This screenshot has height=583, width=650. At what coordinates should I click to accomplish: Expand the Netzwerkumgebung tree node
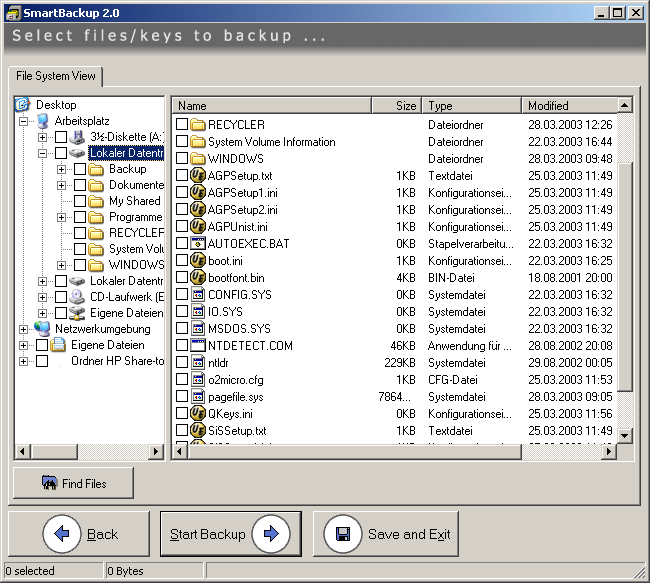23,329
